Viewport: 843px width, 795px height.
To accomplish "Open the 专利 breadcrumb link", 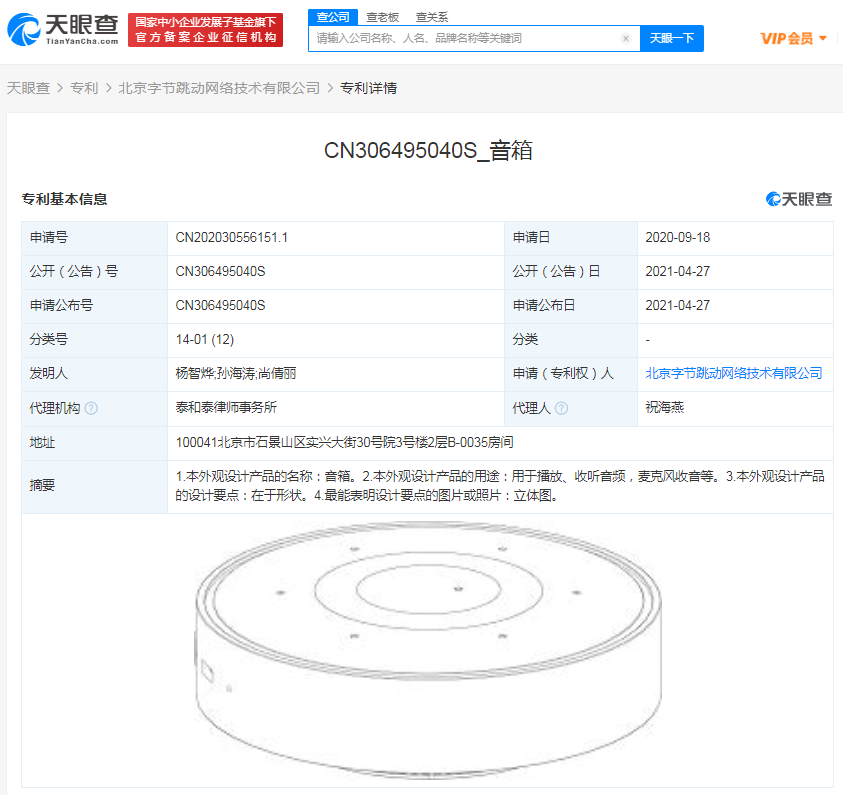I will 84,88.
